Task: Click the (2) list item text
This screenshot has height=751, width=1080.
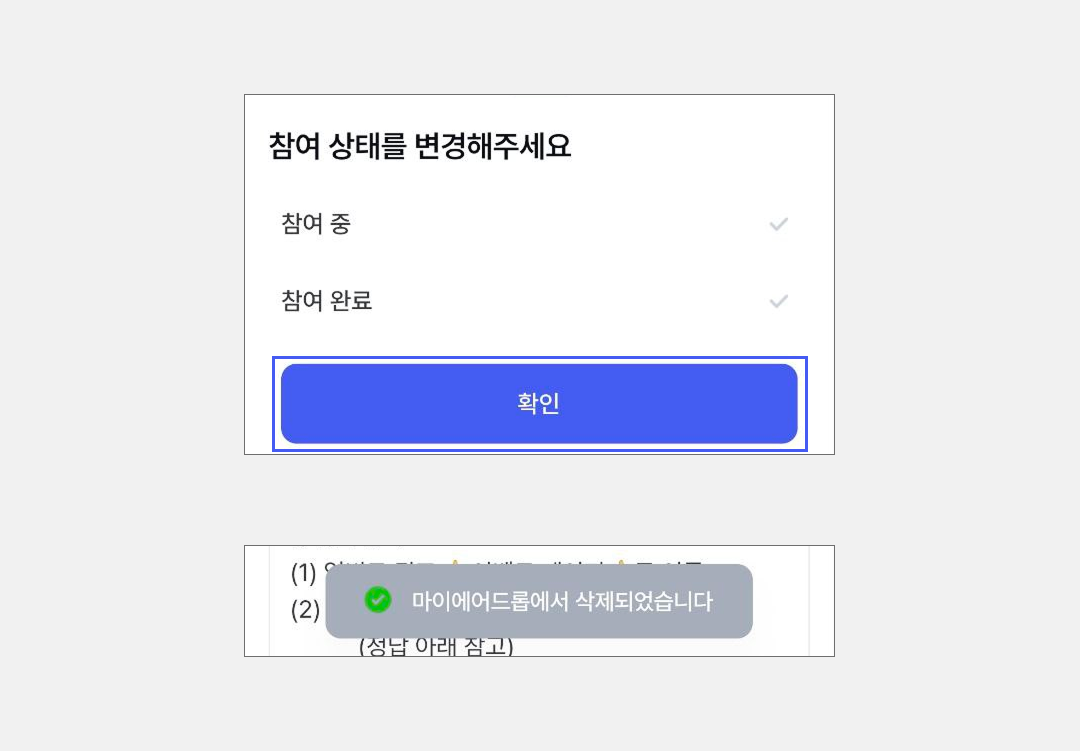Action: coord(305,609)
